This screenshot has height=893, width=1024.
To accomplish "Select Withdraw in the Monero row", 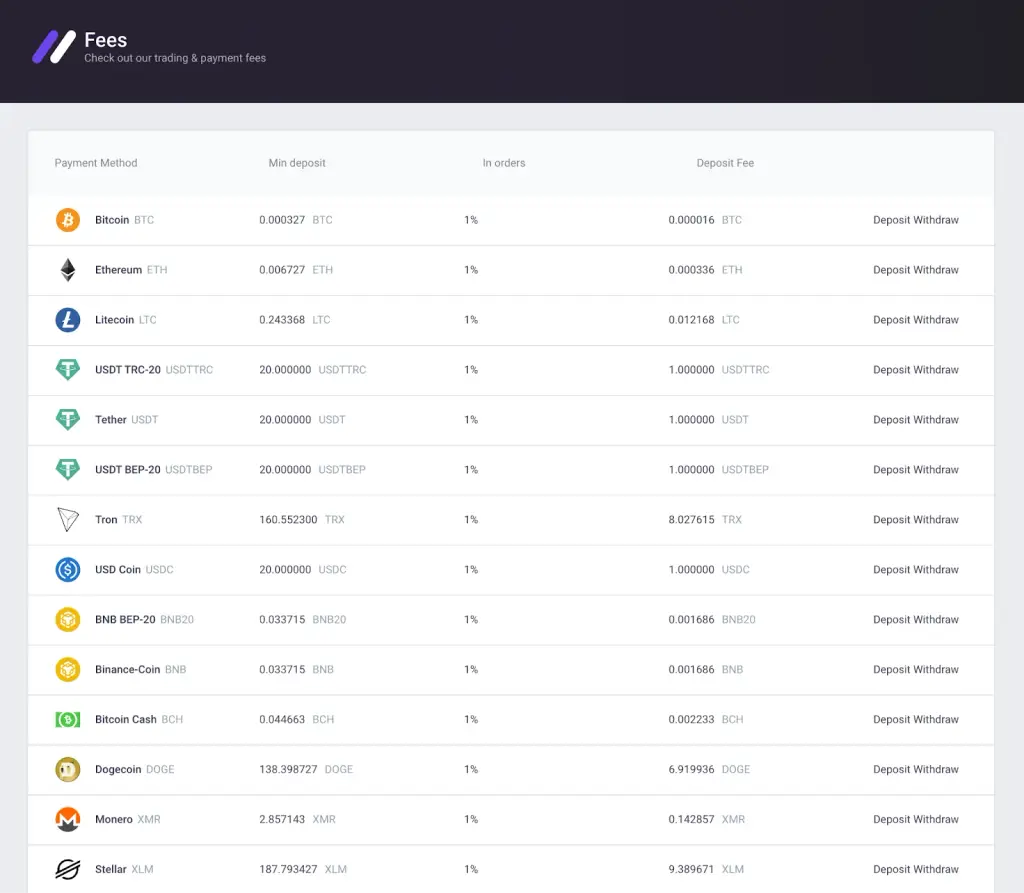I will coord(936,819).
